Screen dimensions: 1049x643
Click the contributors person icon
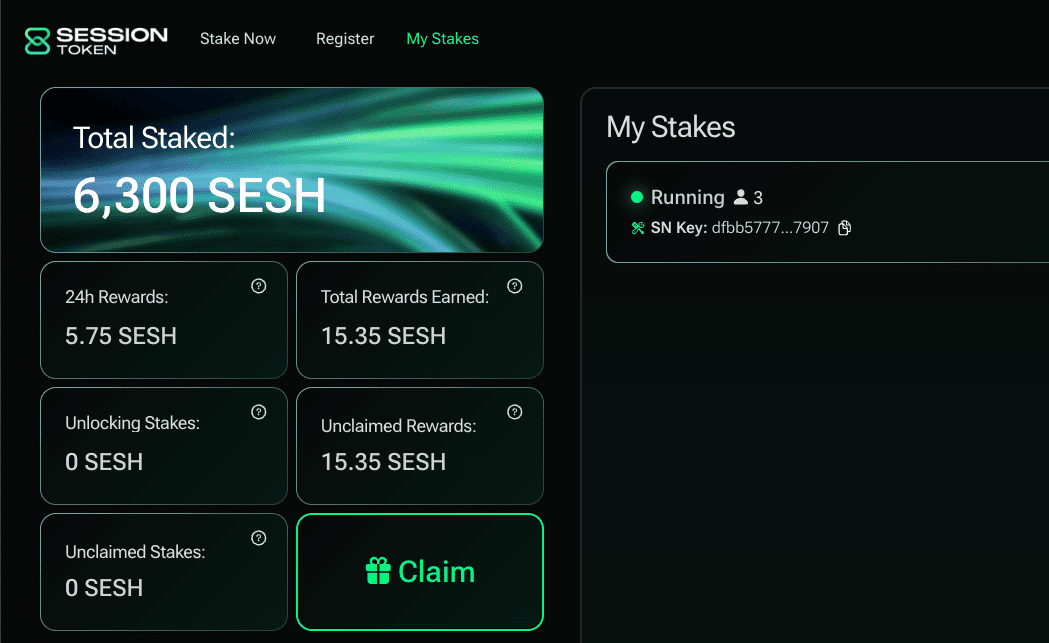click(x=741, y=197)
